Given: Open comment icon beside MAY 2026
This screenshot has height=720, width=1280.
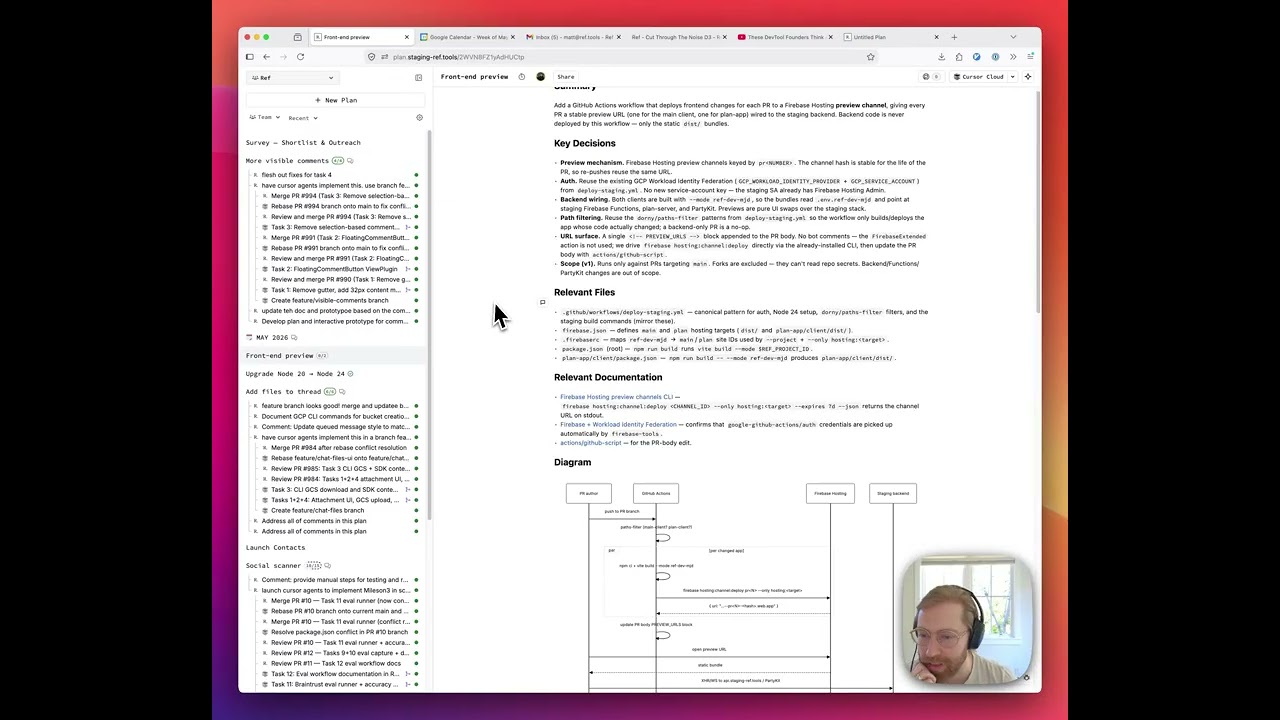Looking at the screenshot, I should [293, 338].
